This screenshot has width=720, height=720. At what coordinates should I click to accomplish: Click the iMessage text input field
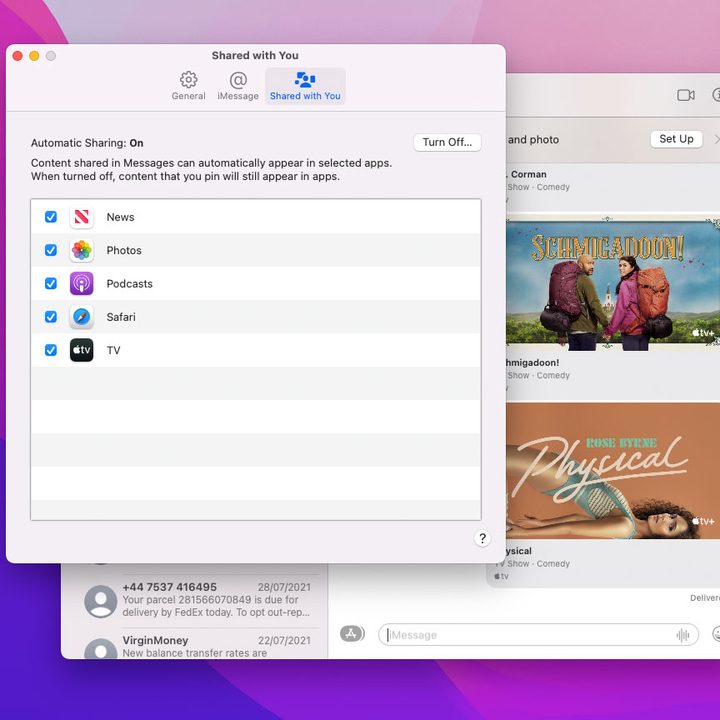[x=538, y=635]
